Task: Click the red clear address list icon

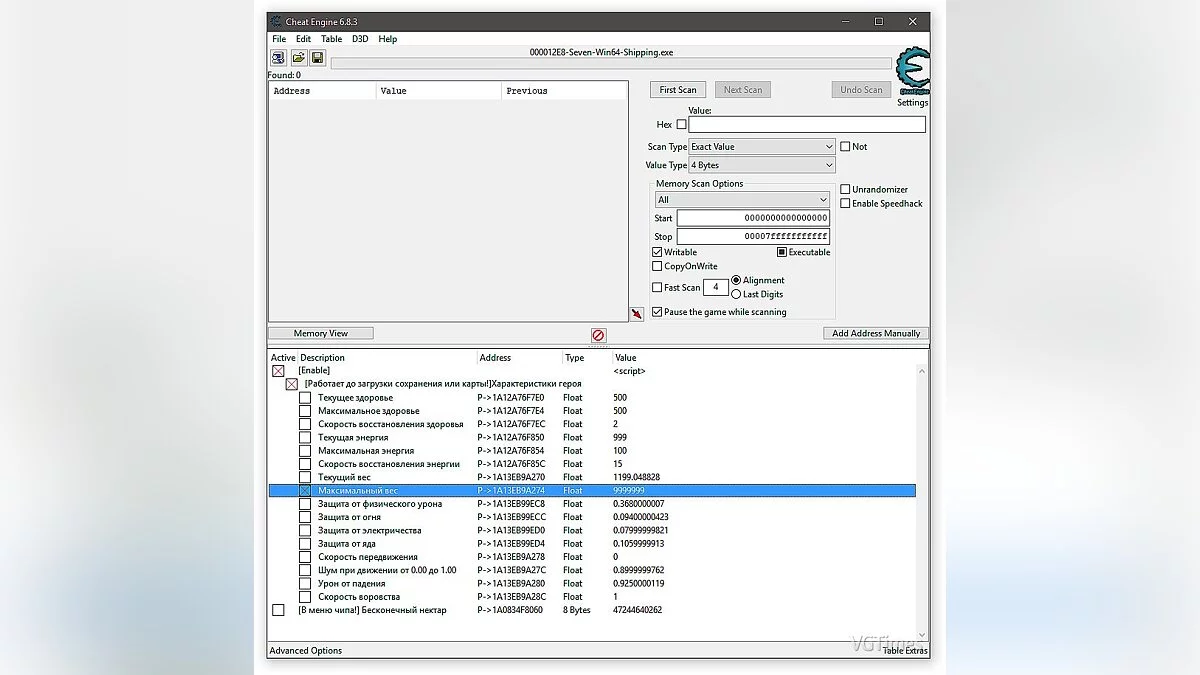Action: point(598,335)
